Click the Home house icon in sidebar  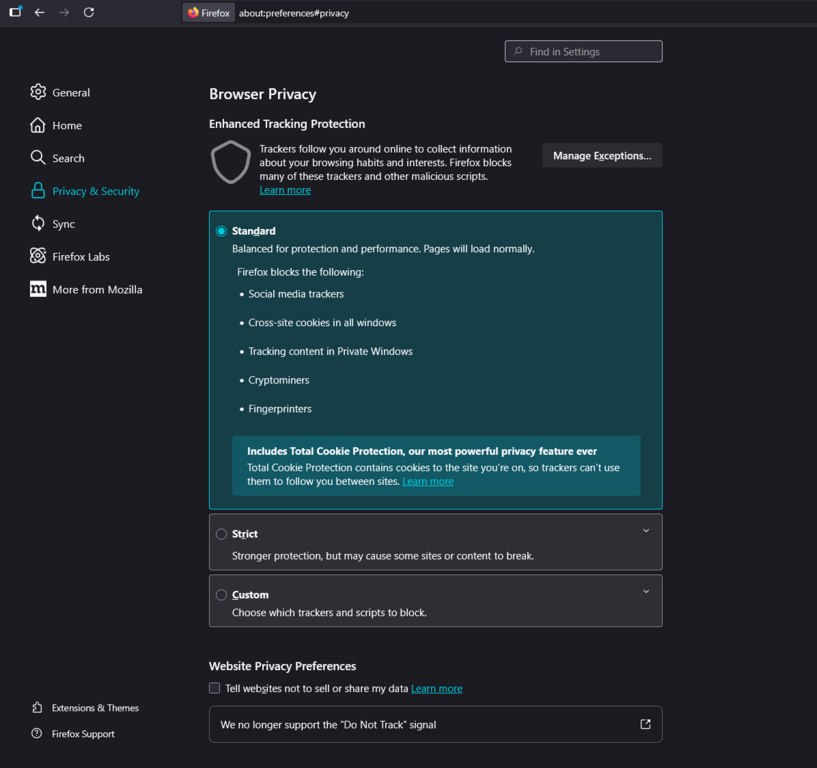tap(38, 125)
